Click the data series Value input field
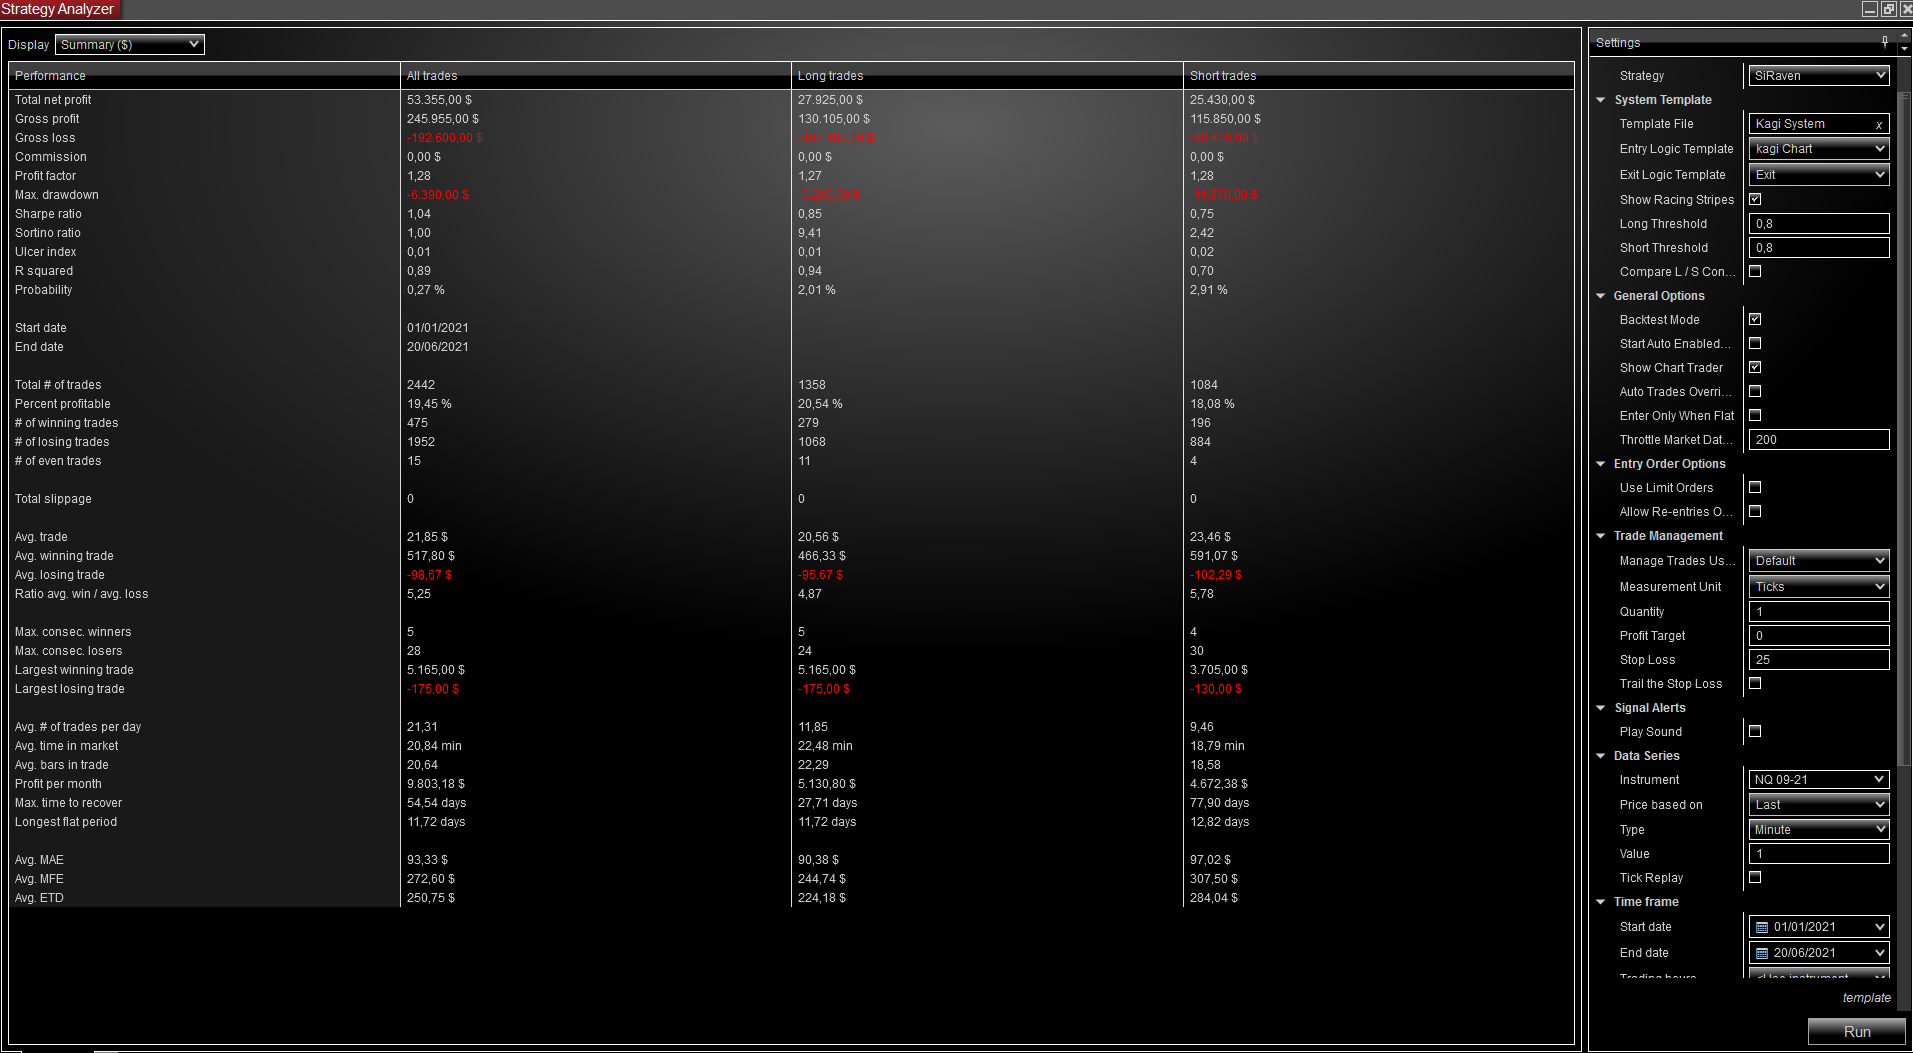 [x=1819, y=854]
